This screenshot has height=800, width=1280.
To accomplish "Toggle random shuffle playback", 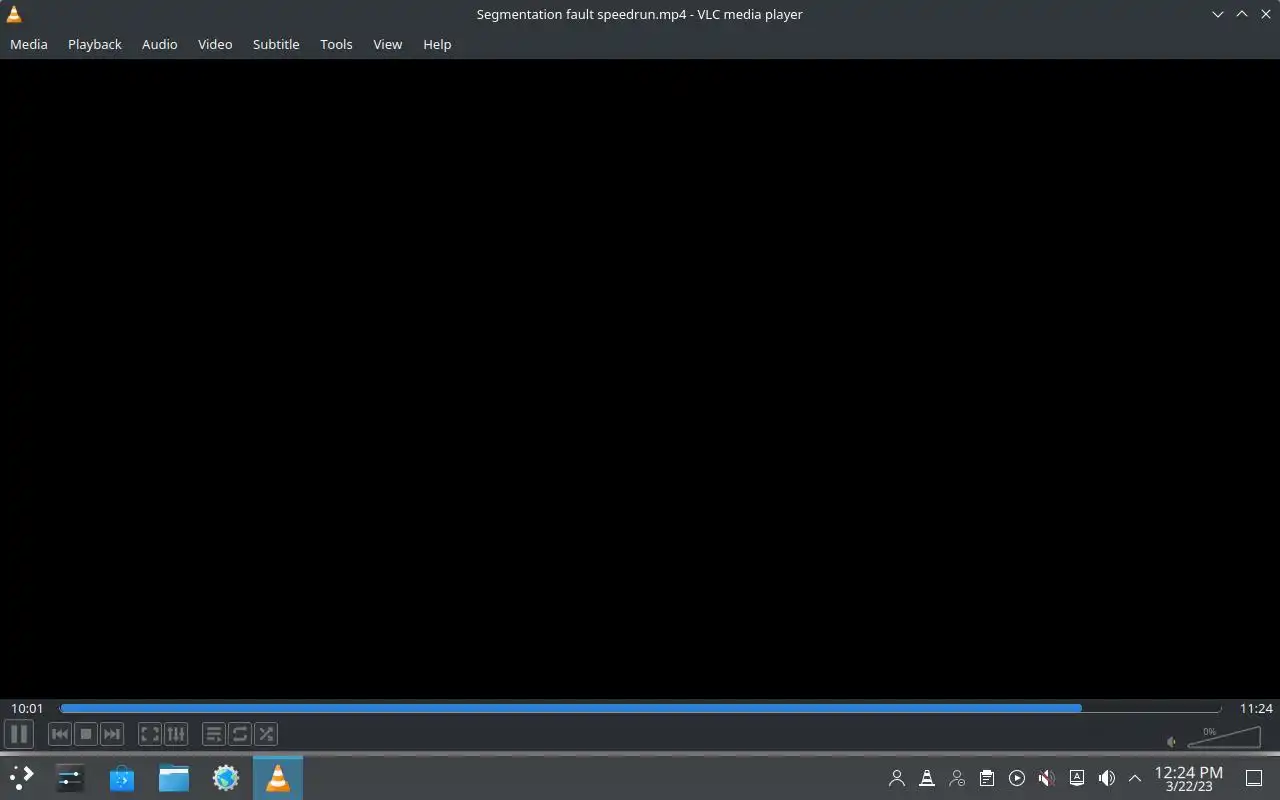I will coord(266,734).
